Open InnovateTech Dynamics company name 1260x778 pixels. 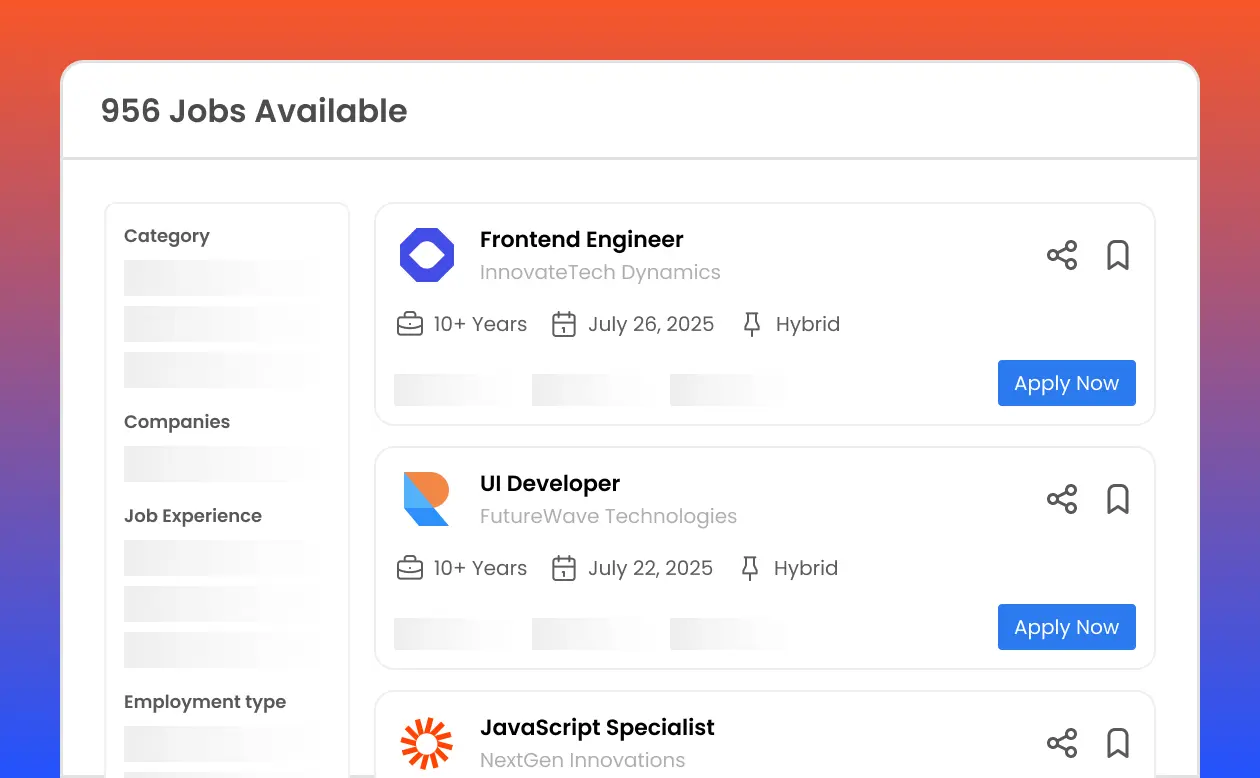pyautogui.click(x=600, y=272)
